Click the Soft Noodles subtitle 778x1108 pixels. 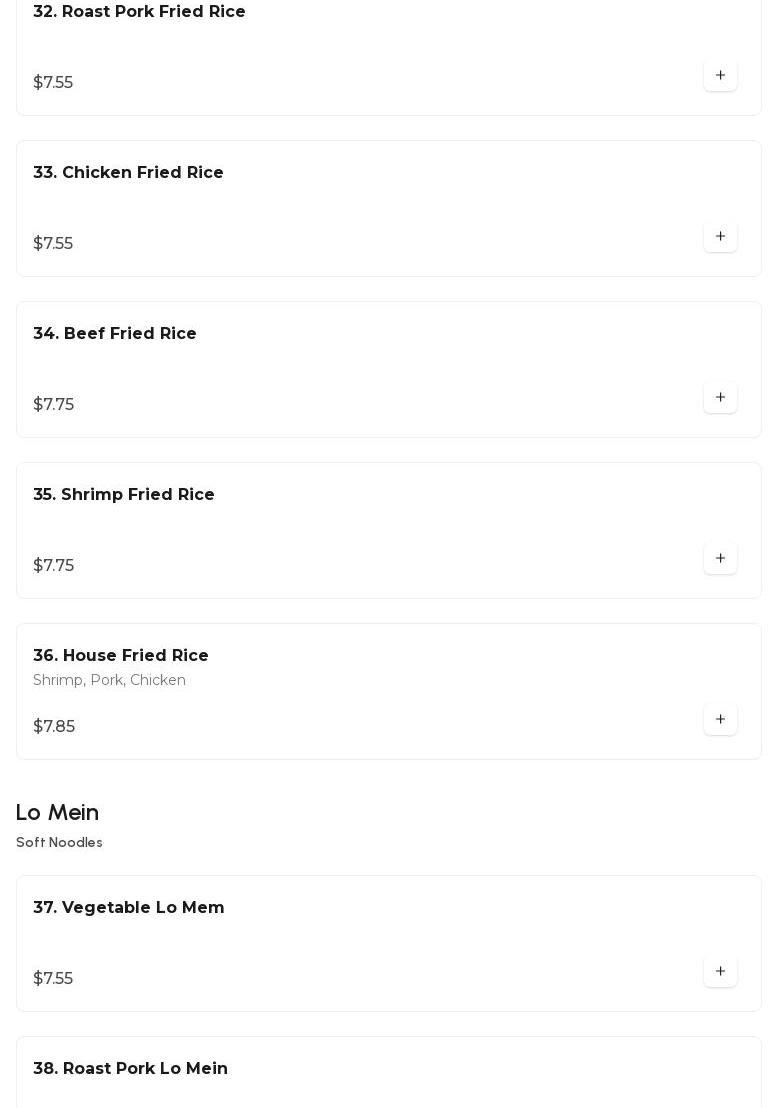(59, 843)
